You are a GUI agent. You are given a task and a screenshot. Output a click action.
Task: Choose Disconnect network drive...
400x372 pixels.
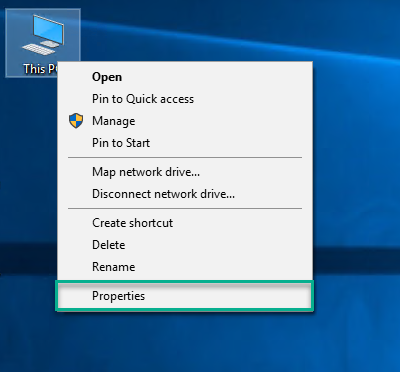(x=185, y=194)
